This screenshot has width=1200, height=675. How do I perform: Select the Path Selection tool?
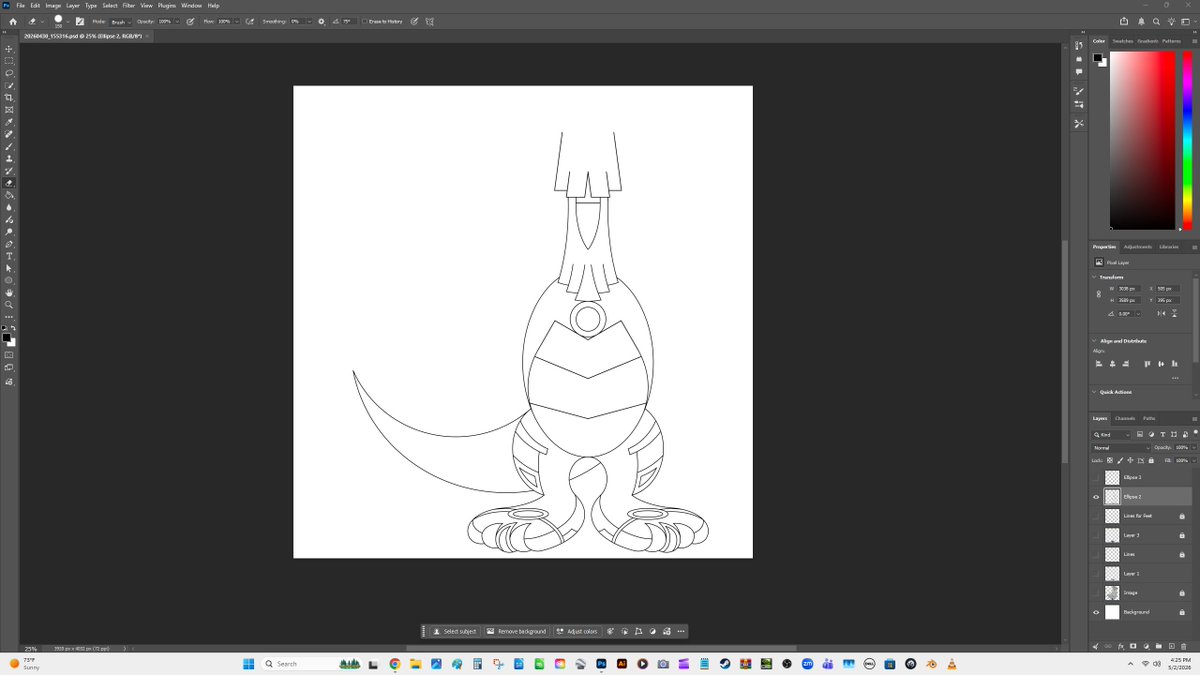[x=9, y=268]
